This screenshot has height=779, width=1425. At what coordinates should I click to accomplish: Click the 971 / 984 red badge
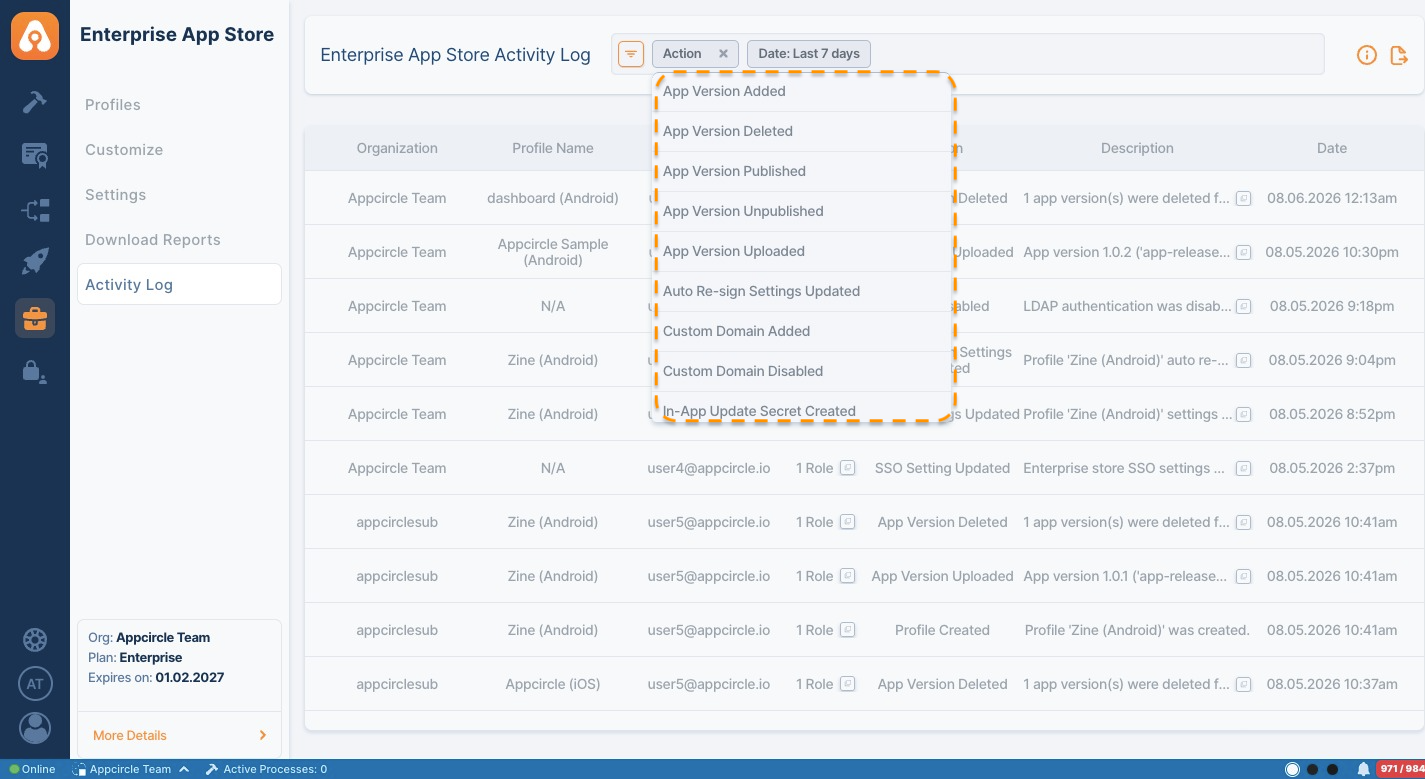click(1401, 769)
